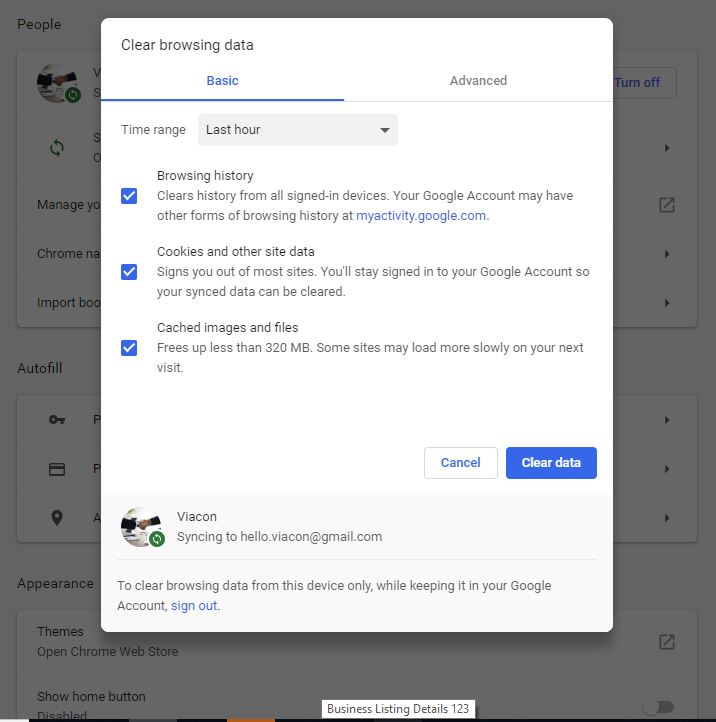Open the myactivity.google.com link
The height and width of the screenshot is (722, 716).
[x=421, y=215]
